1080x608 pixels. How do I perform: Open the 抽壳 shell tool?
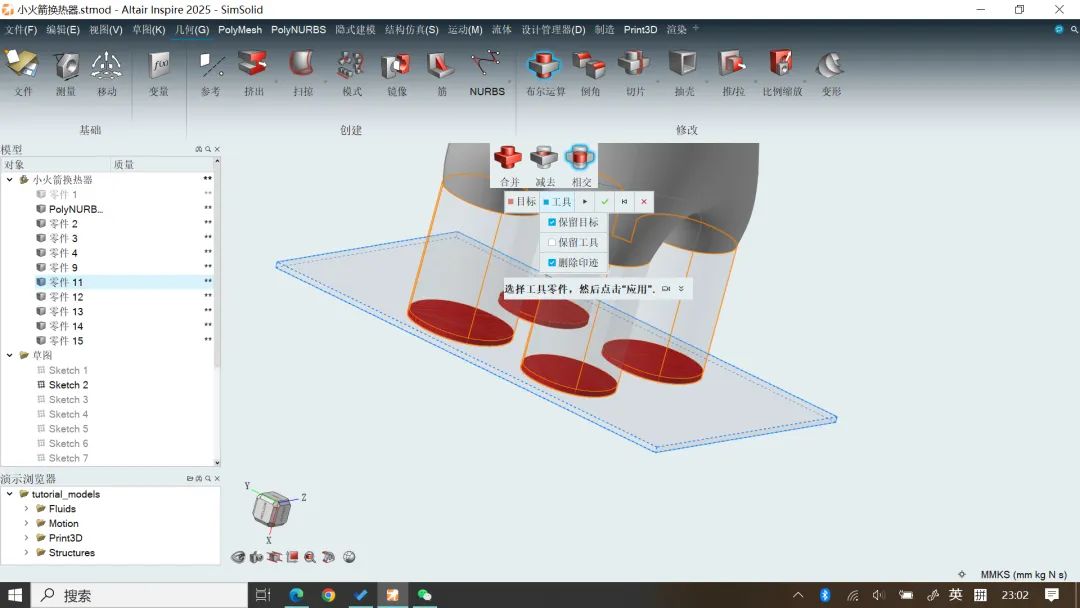coord(683,67)
